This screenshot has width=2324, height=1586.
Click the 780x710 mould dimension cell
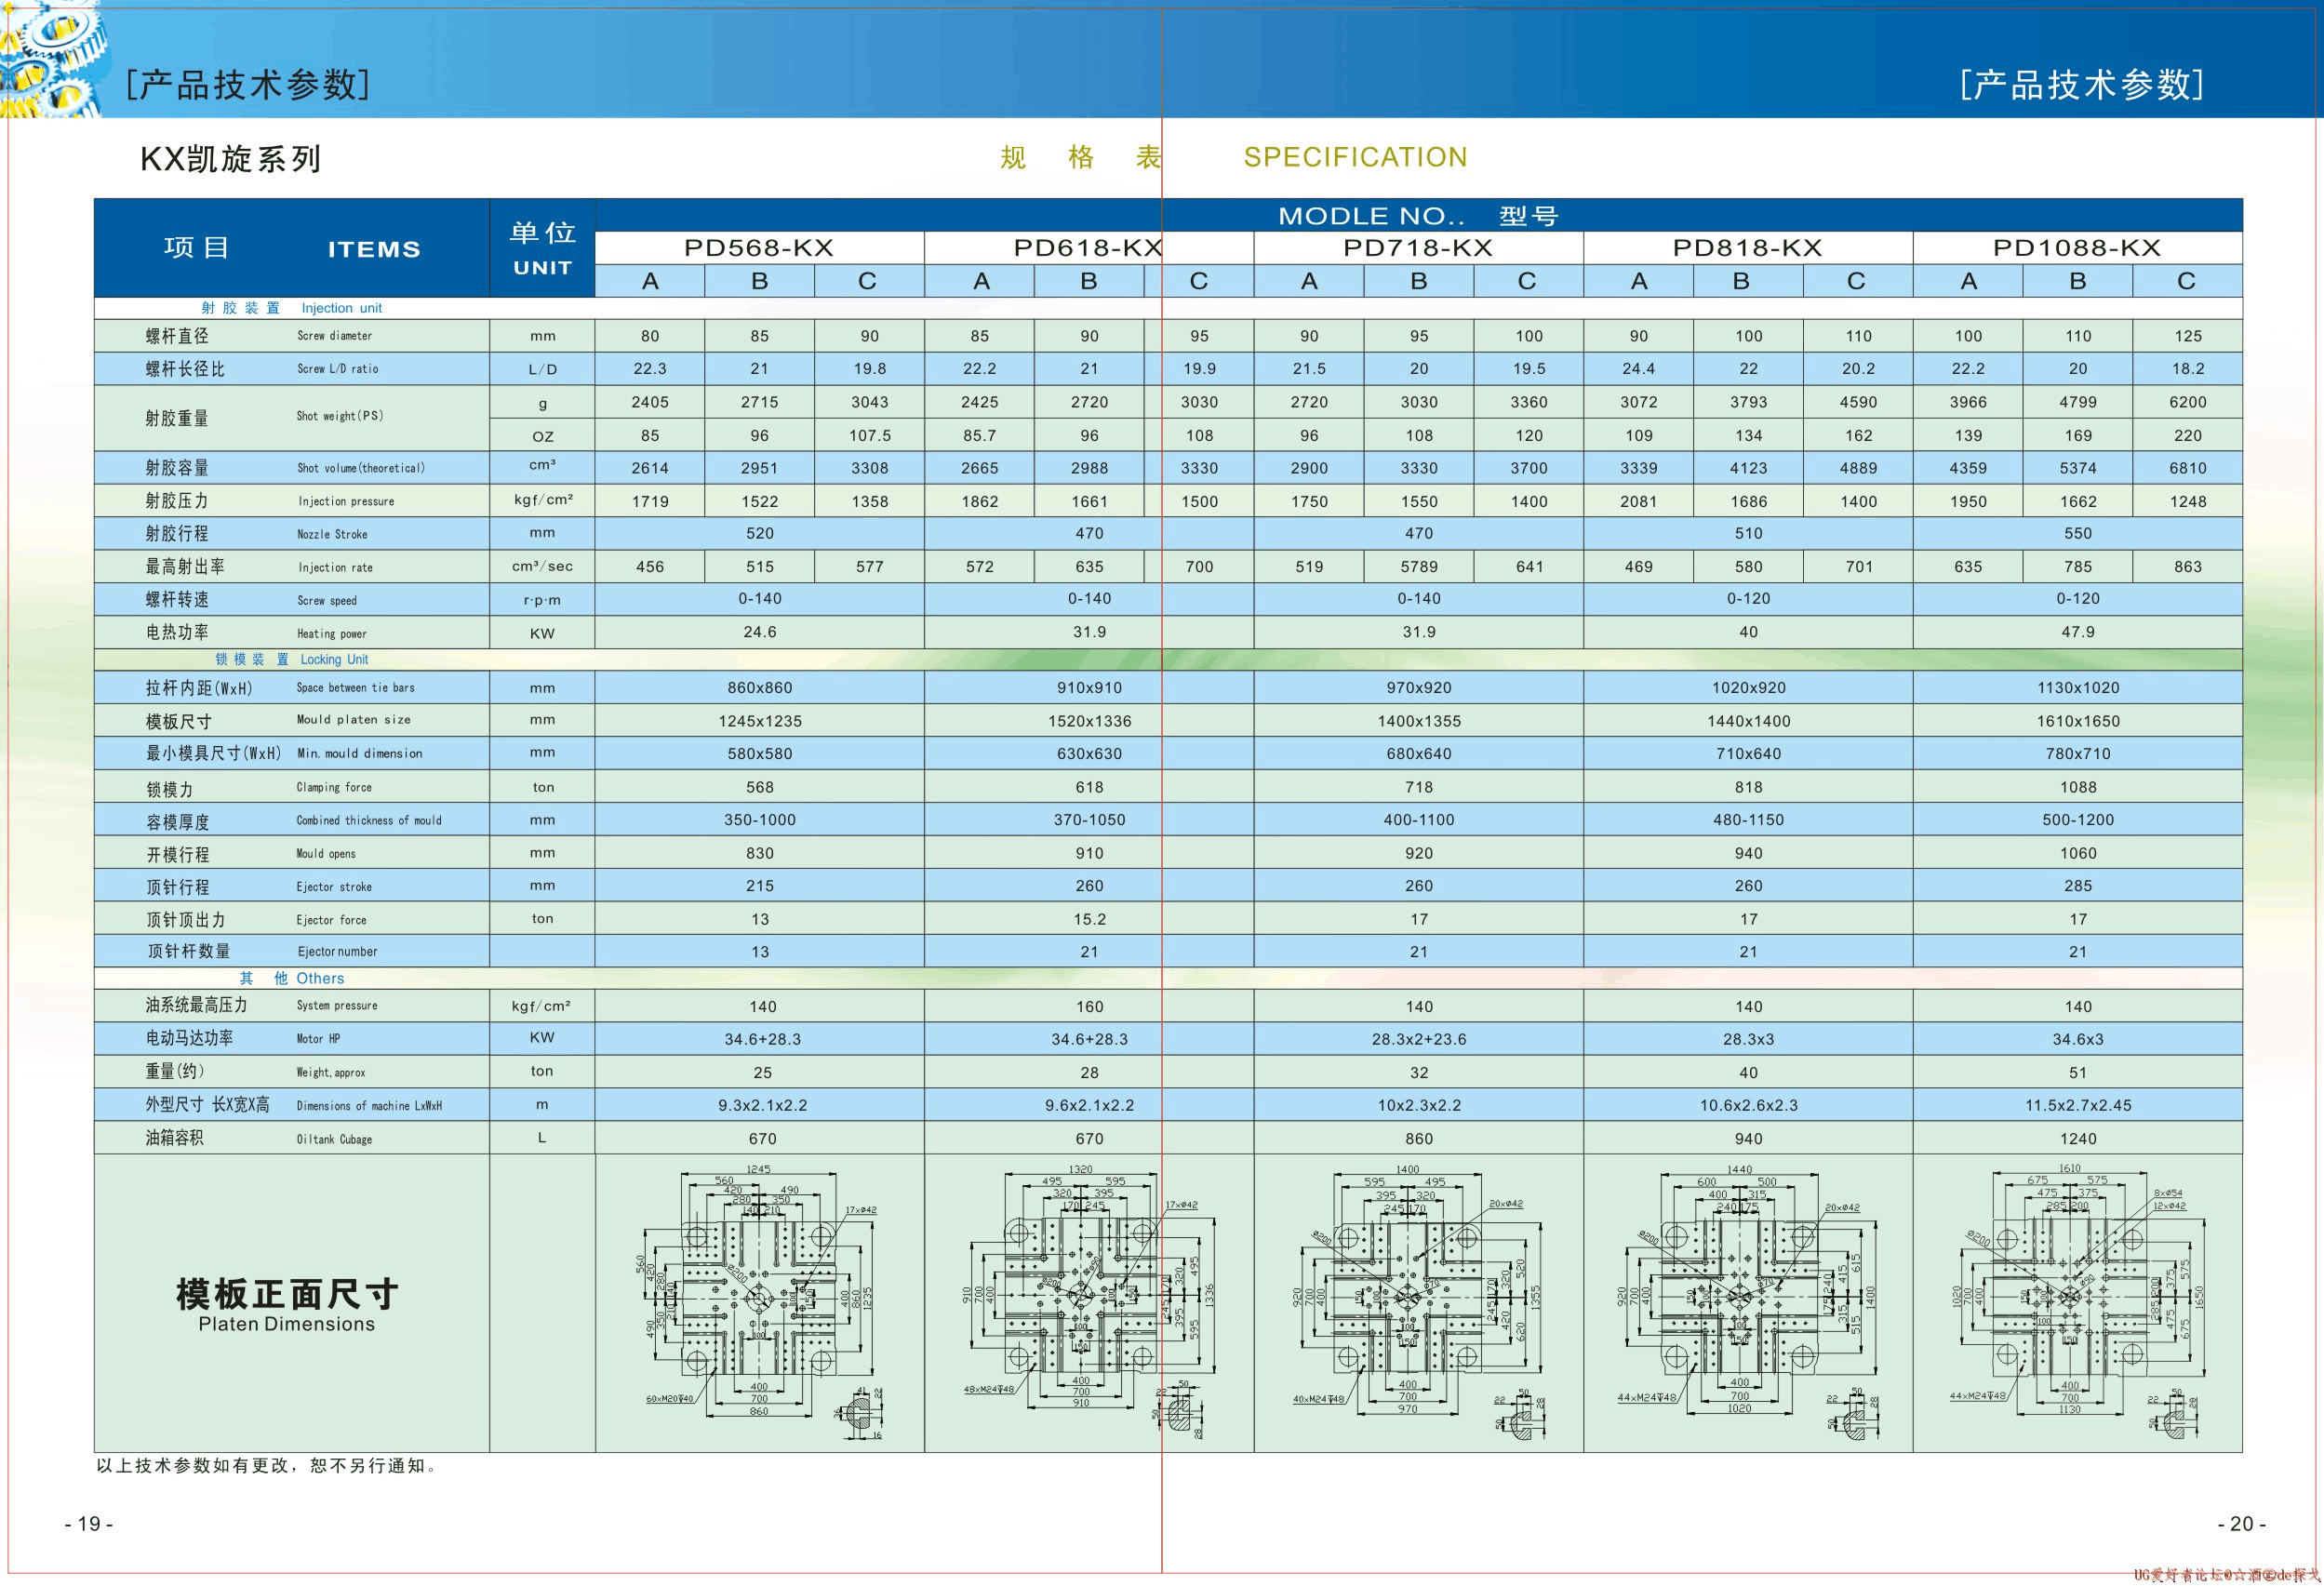pos(2078,754)
